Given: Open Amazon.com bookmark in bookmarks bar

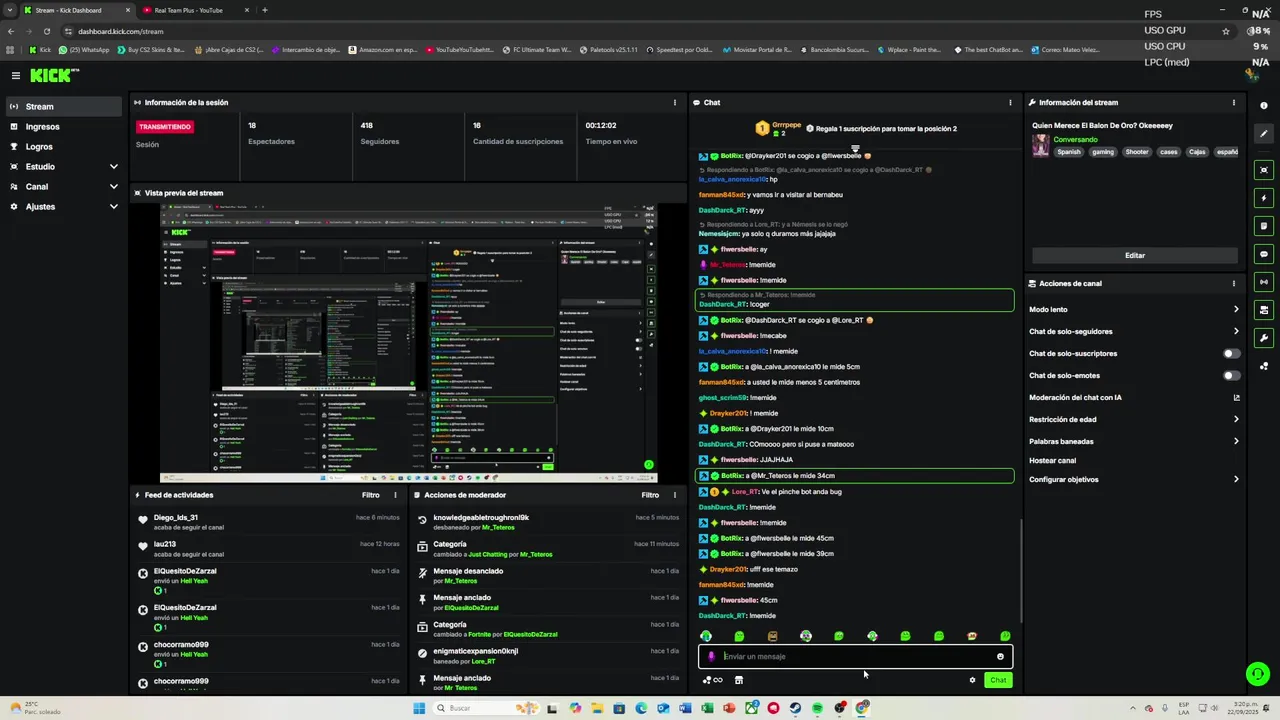Looking at the screenshot, I should point(382,49).
